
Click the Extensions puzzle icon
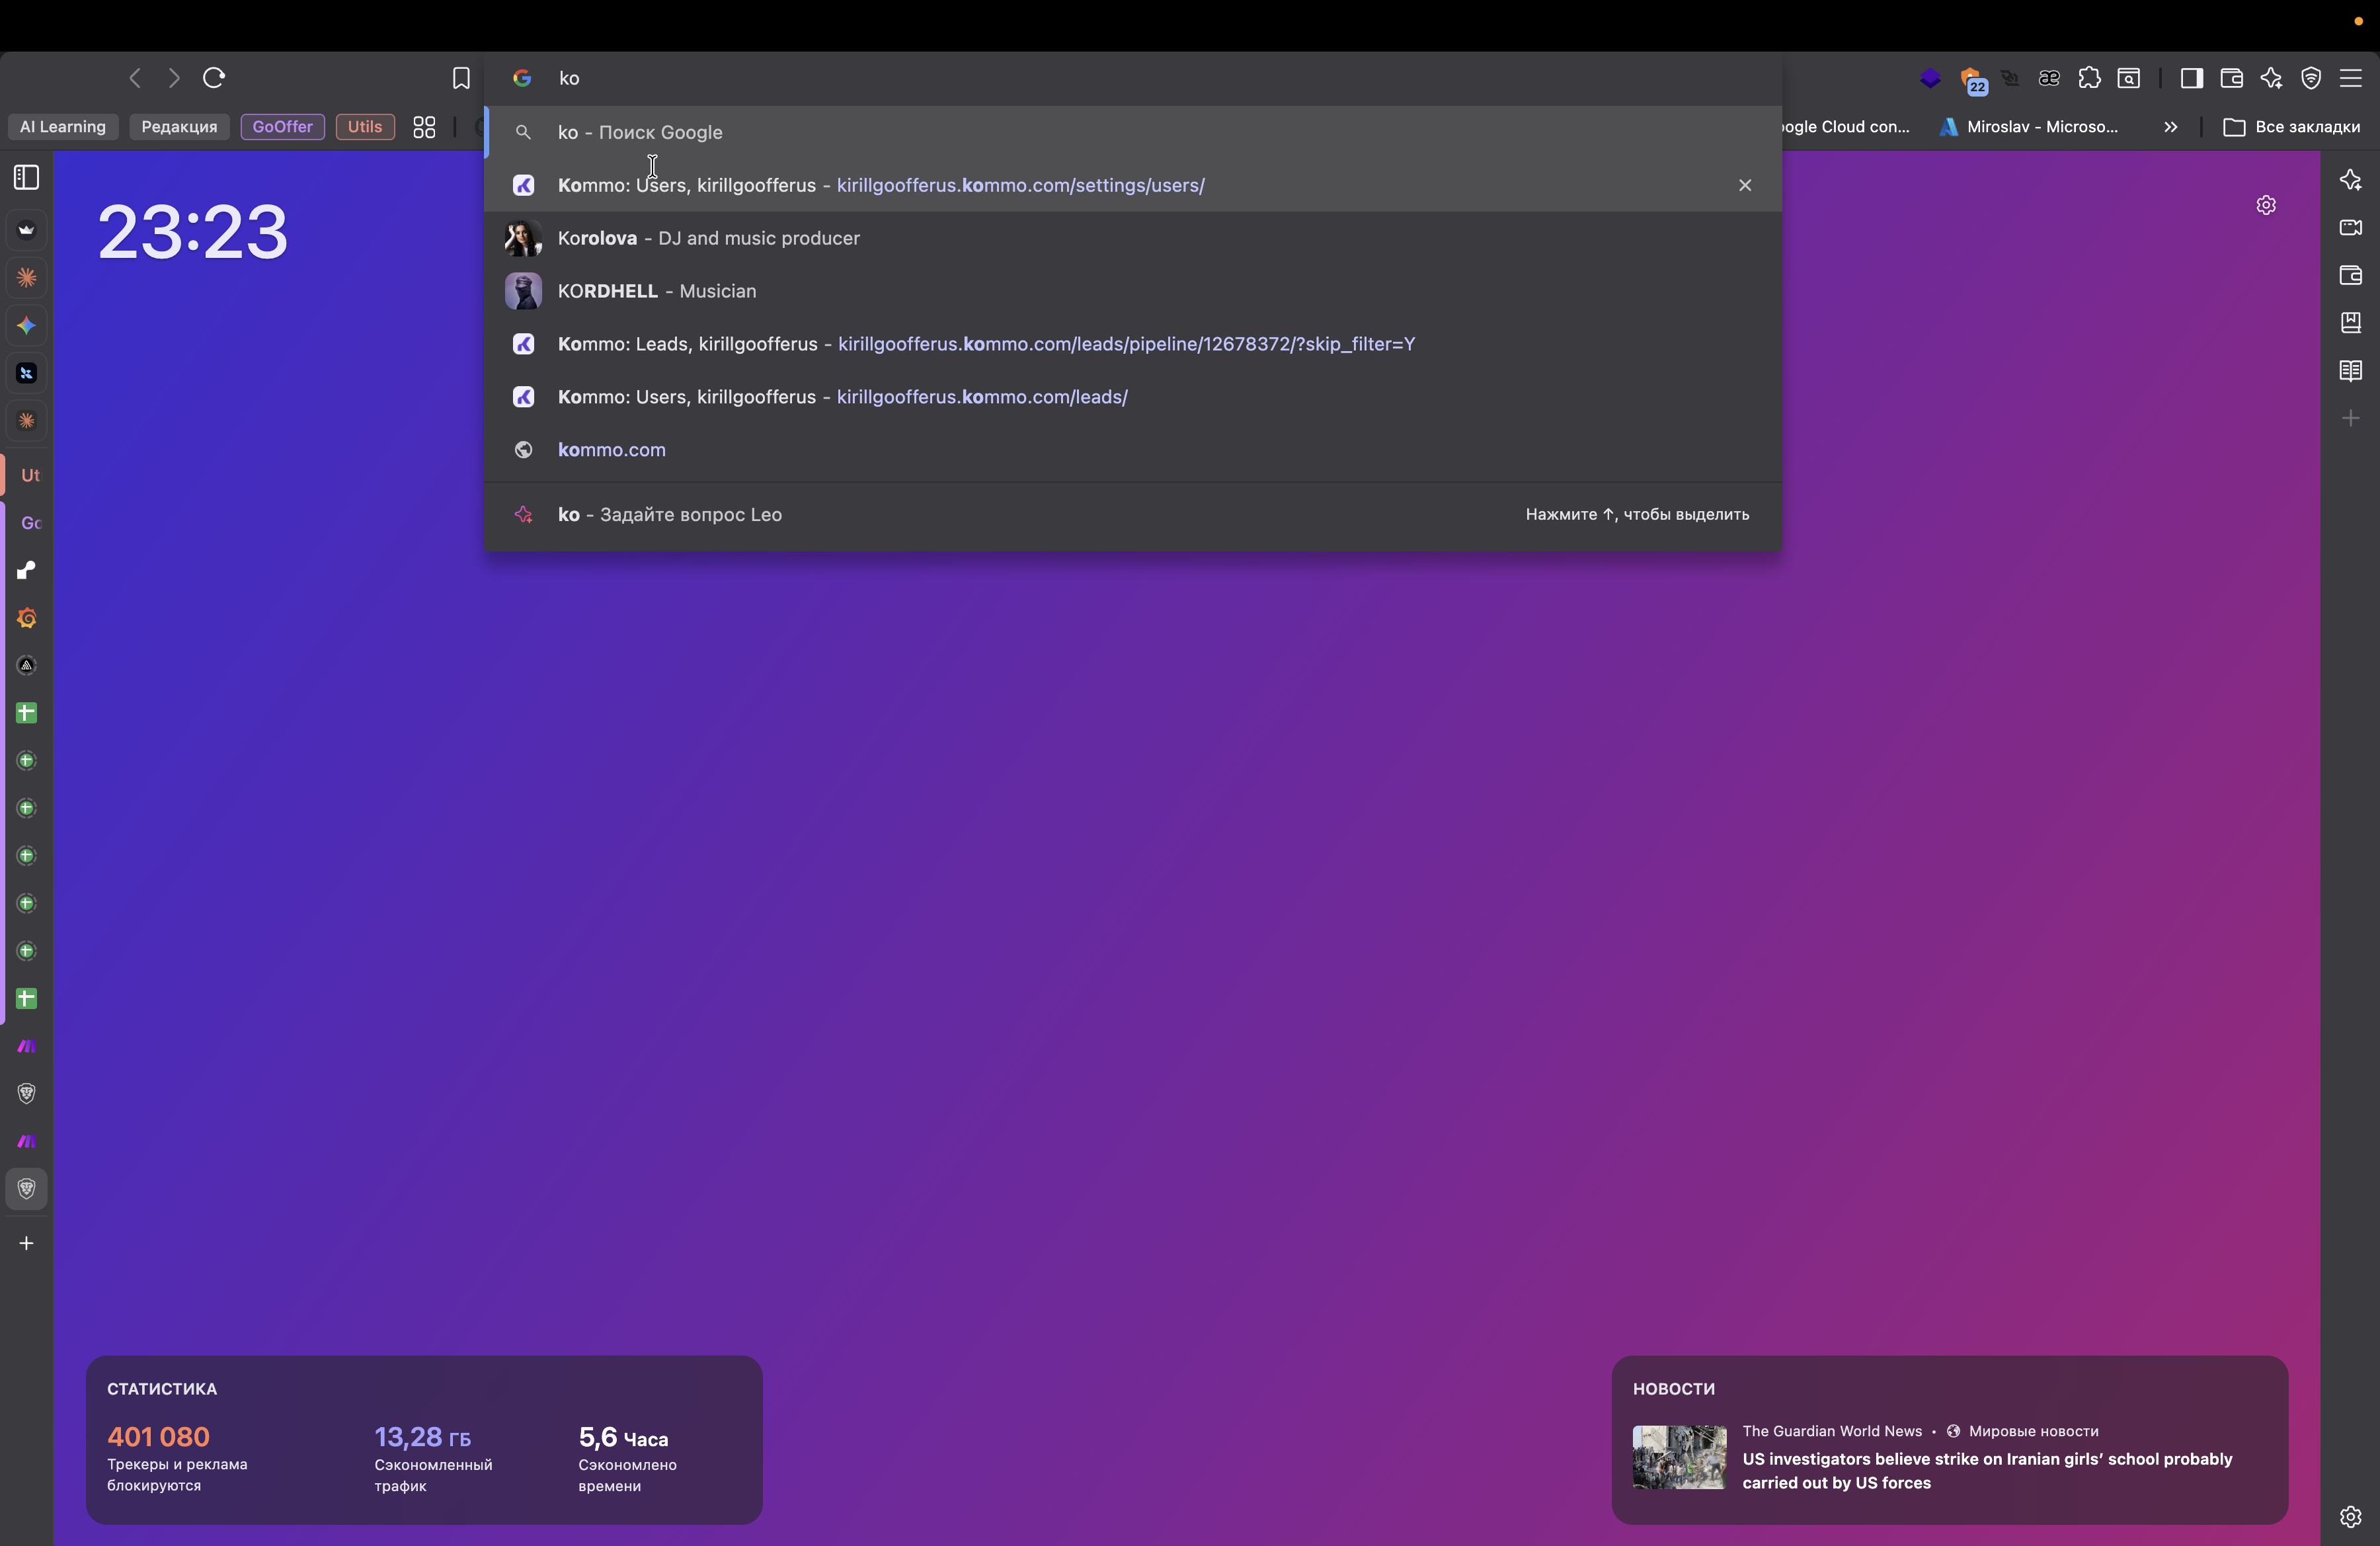coord(2089,78)
